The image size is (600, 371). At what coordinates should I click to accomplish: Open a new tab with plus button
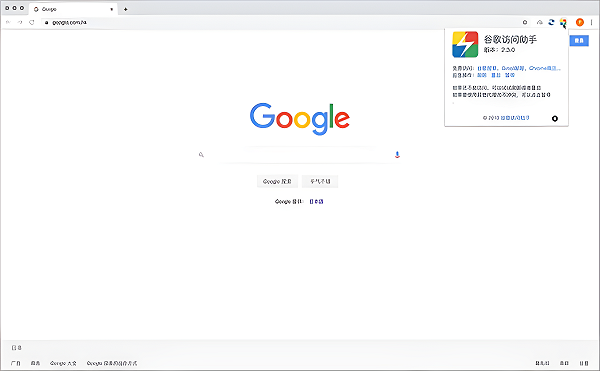click(126, 9)
